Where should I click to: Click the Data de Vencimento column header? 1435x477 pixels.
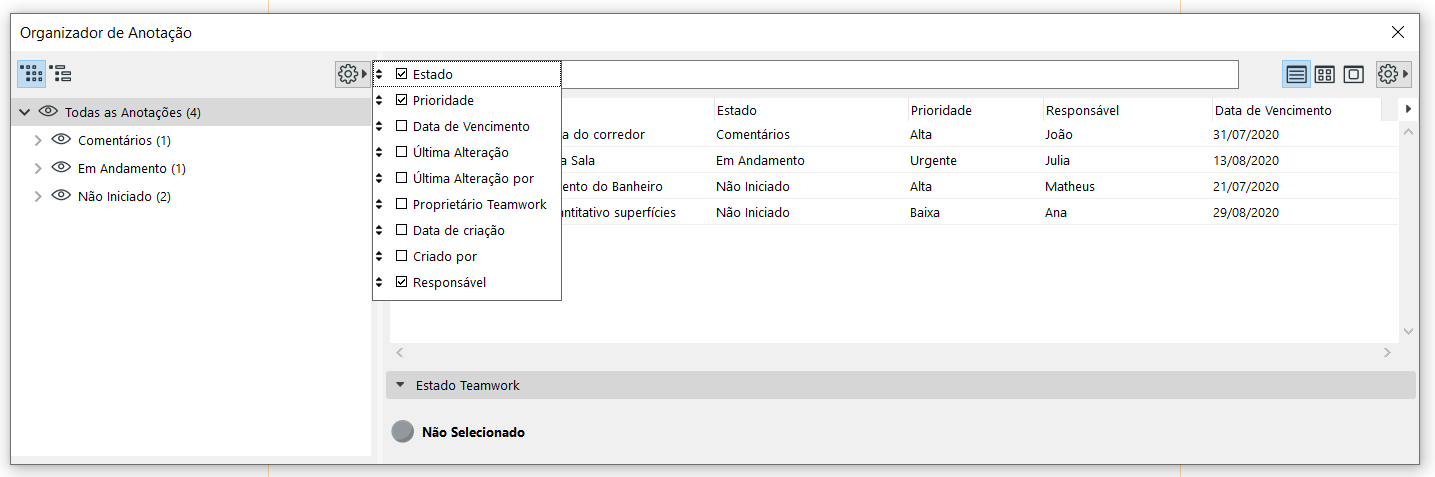pyautogui.click(x=1272, y=110)
